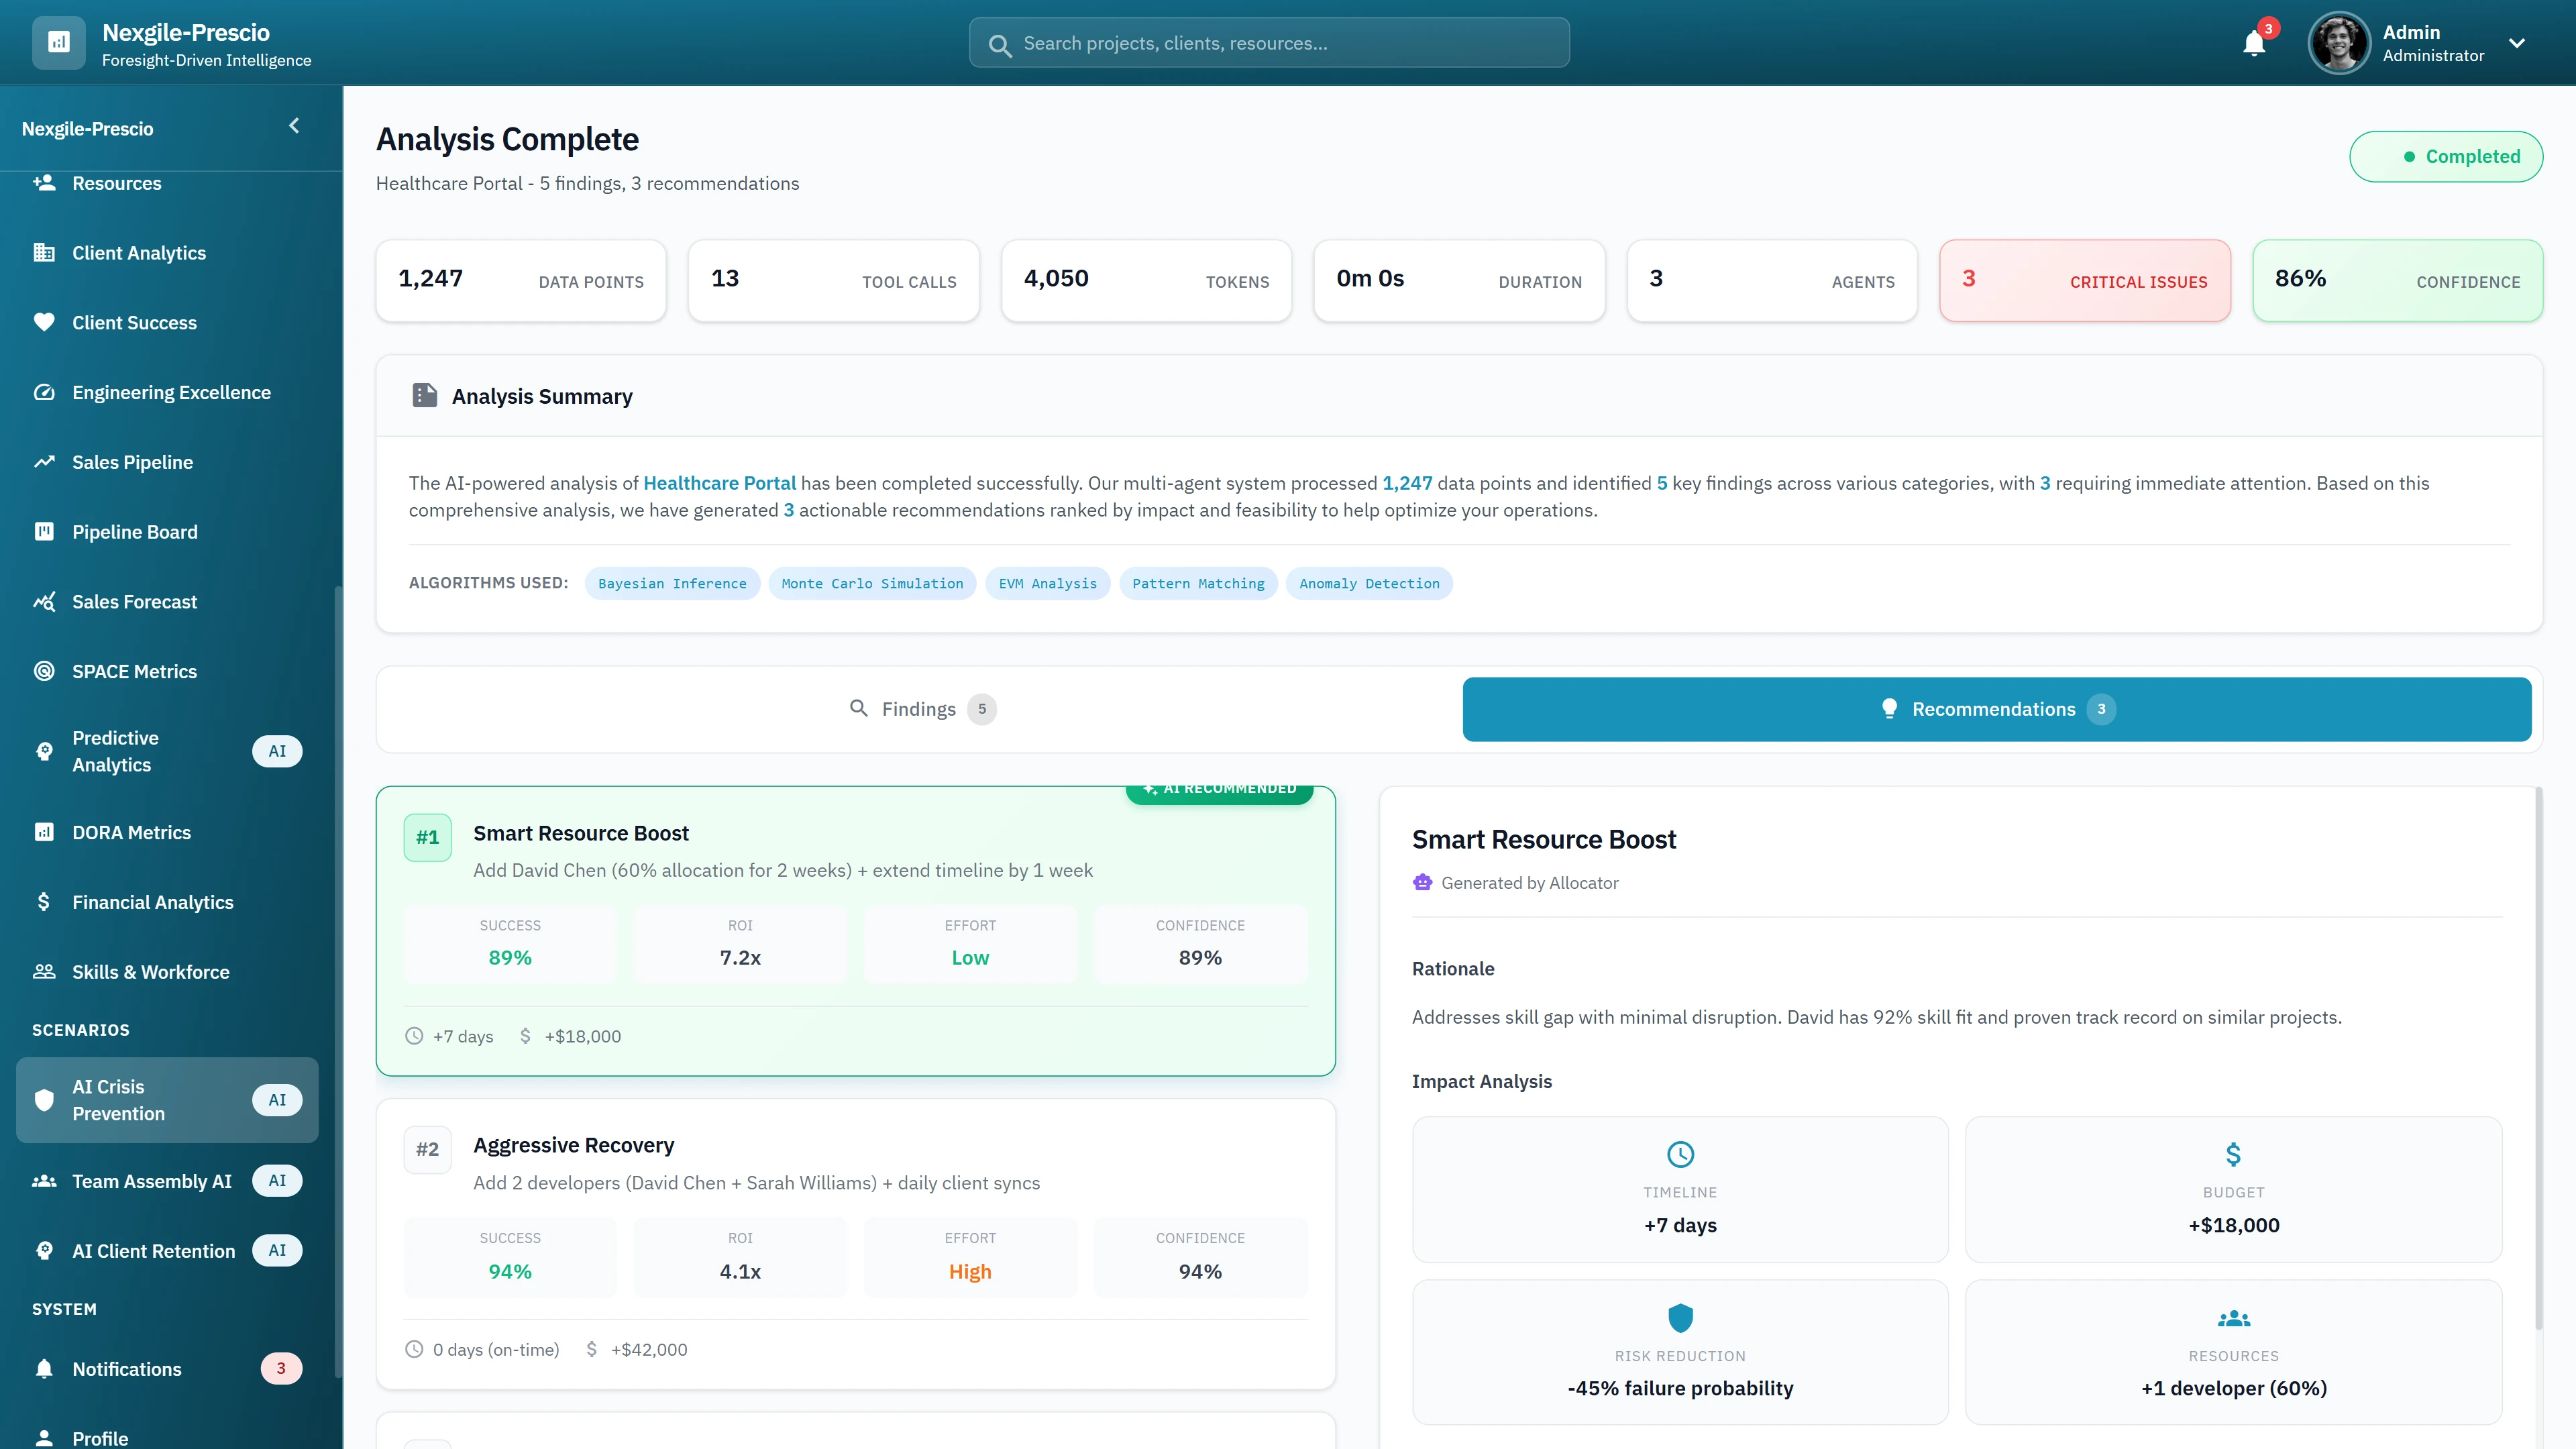Click the Critical Issues stat card
The width and height of the screenshot is (2576, 1449).
[2084, 281]
